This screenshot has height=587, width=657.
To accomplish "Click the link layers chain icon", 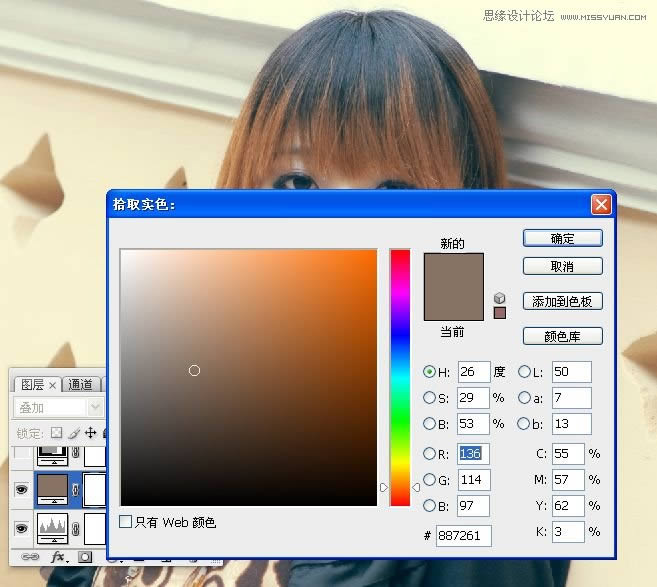I will [x=32, y=555].
